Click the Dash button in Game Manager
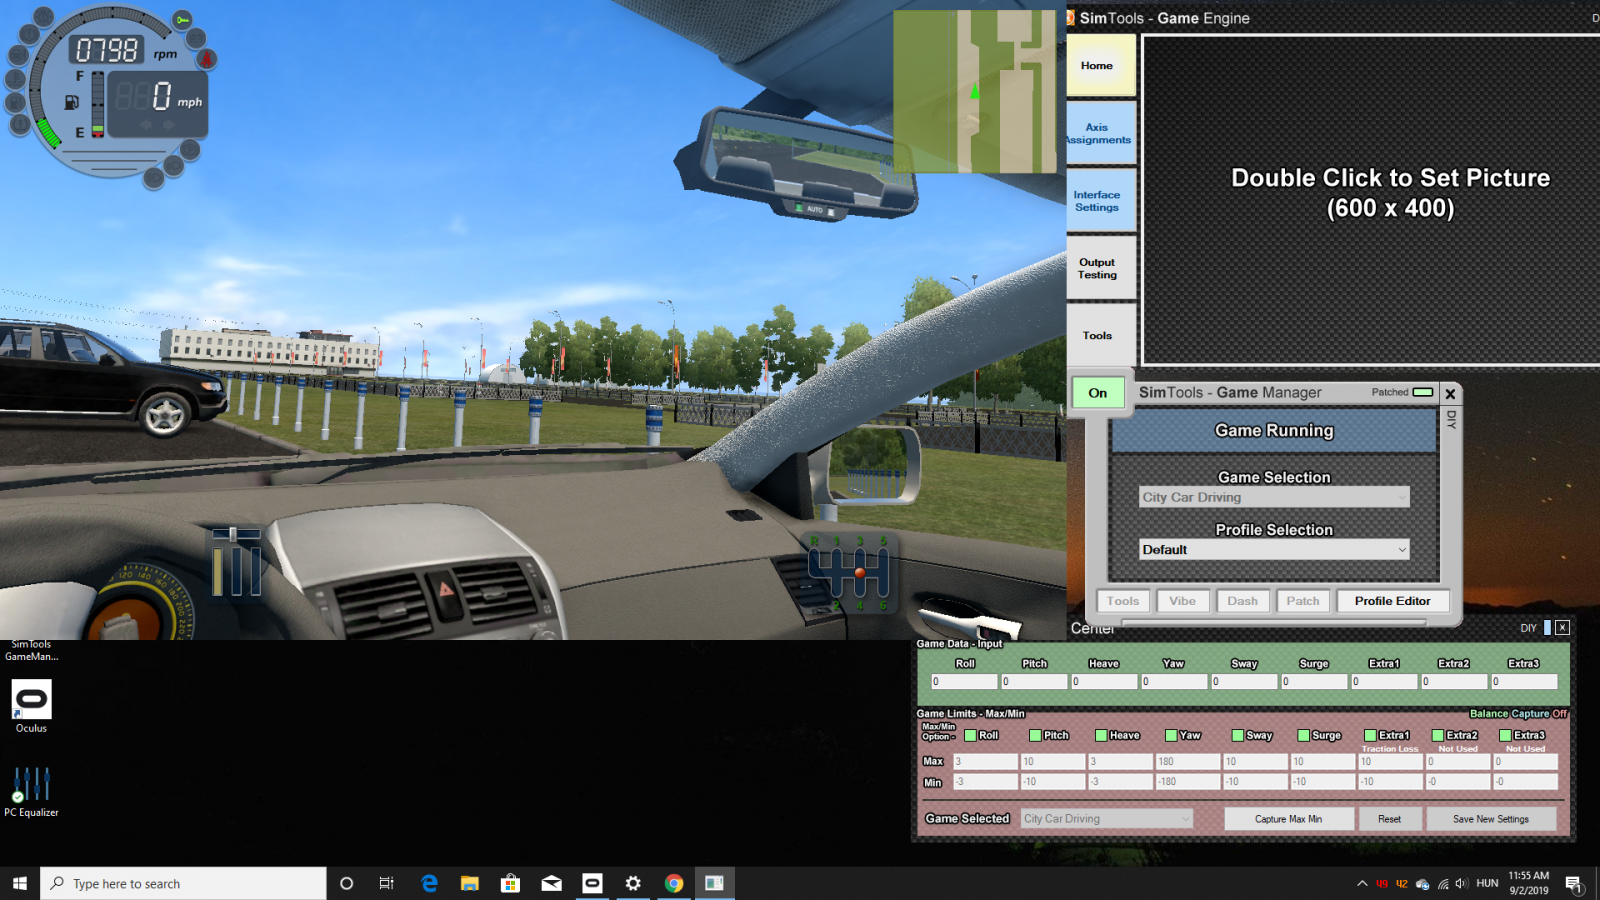This screenshot has height=900, width=1600. pos(1242,601)
